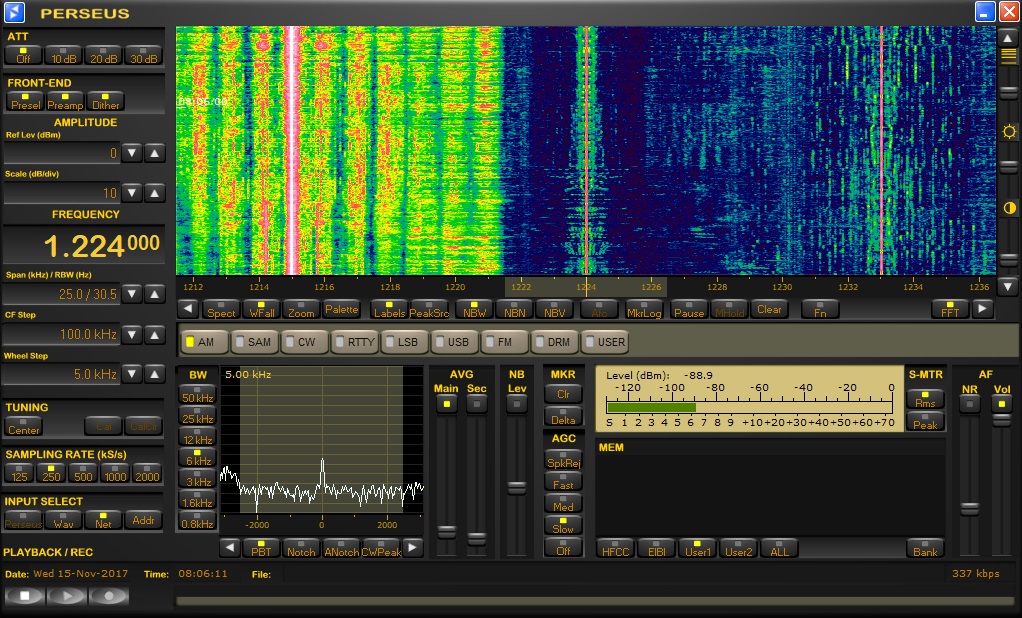Decrease the Ref Lev value with down arrow

click(x=132, y=153)
